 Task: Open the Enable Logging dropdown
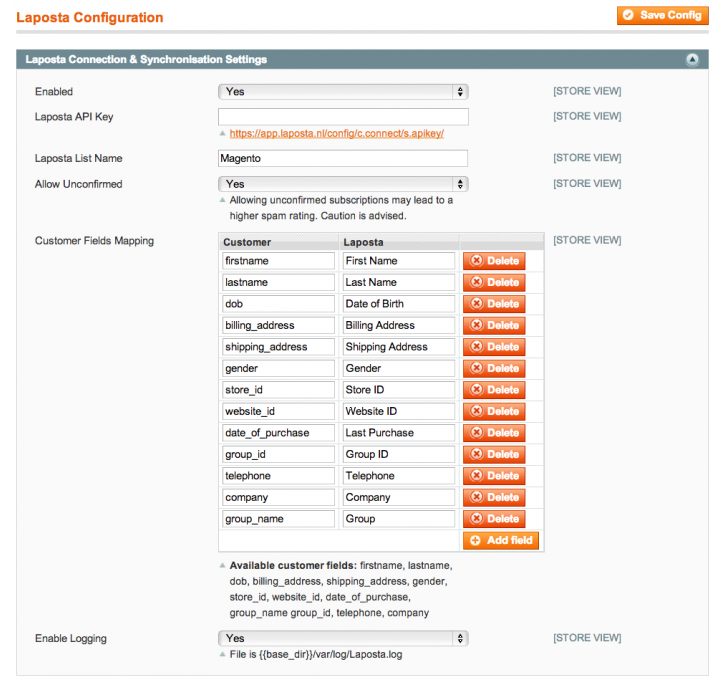point(343,638)
